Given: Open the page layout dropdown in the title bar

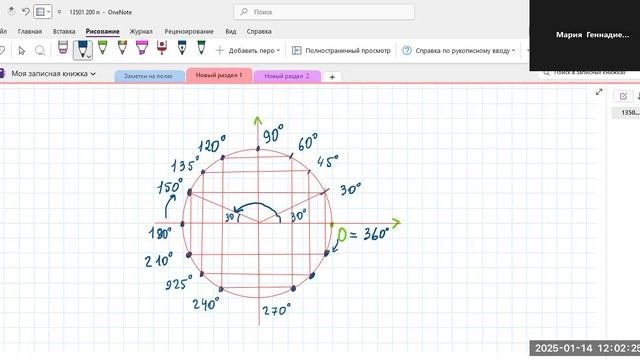Looking at the screenshot, I should click(42, 12).
